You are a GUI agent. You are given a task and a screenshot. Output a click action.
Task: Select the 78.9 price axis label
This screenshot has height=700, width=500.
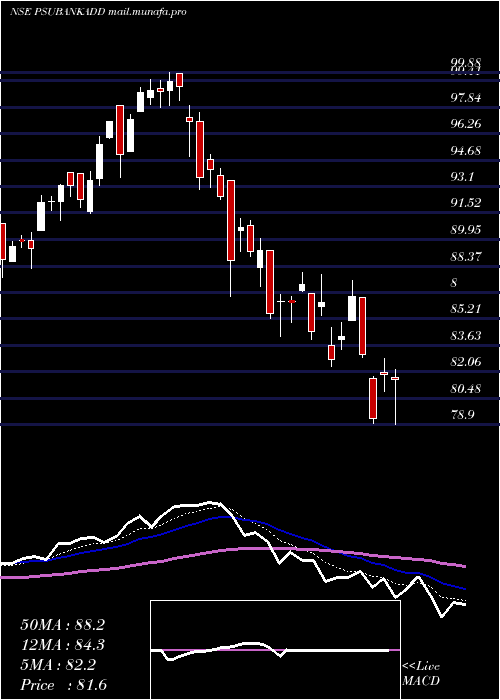(x=462, y=415)
